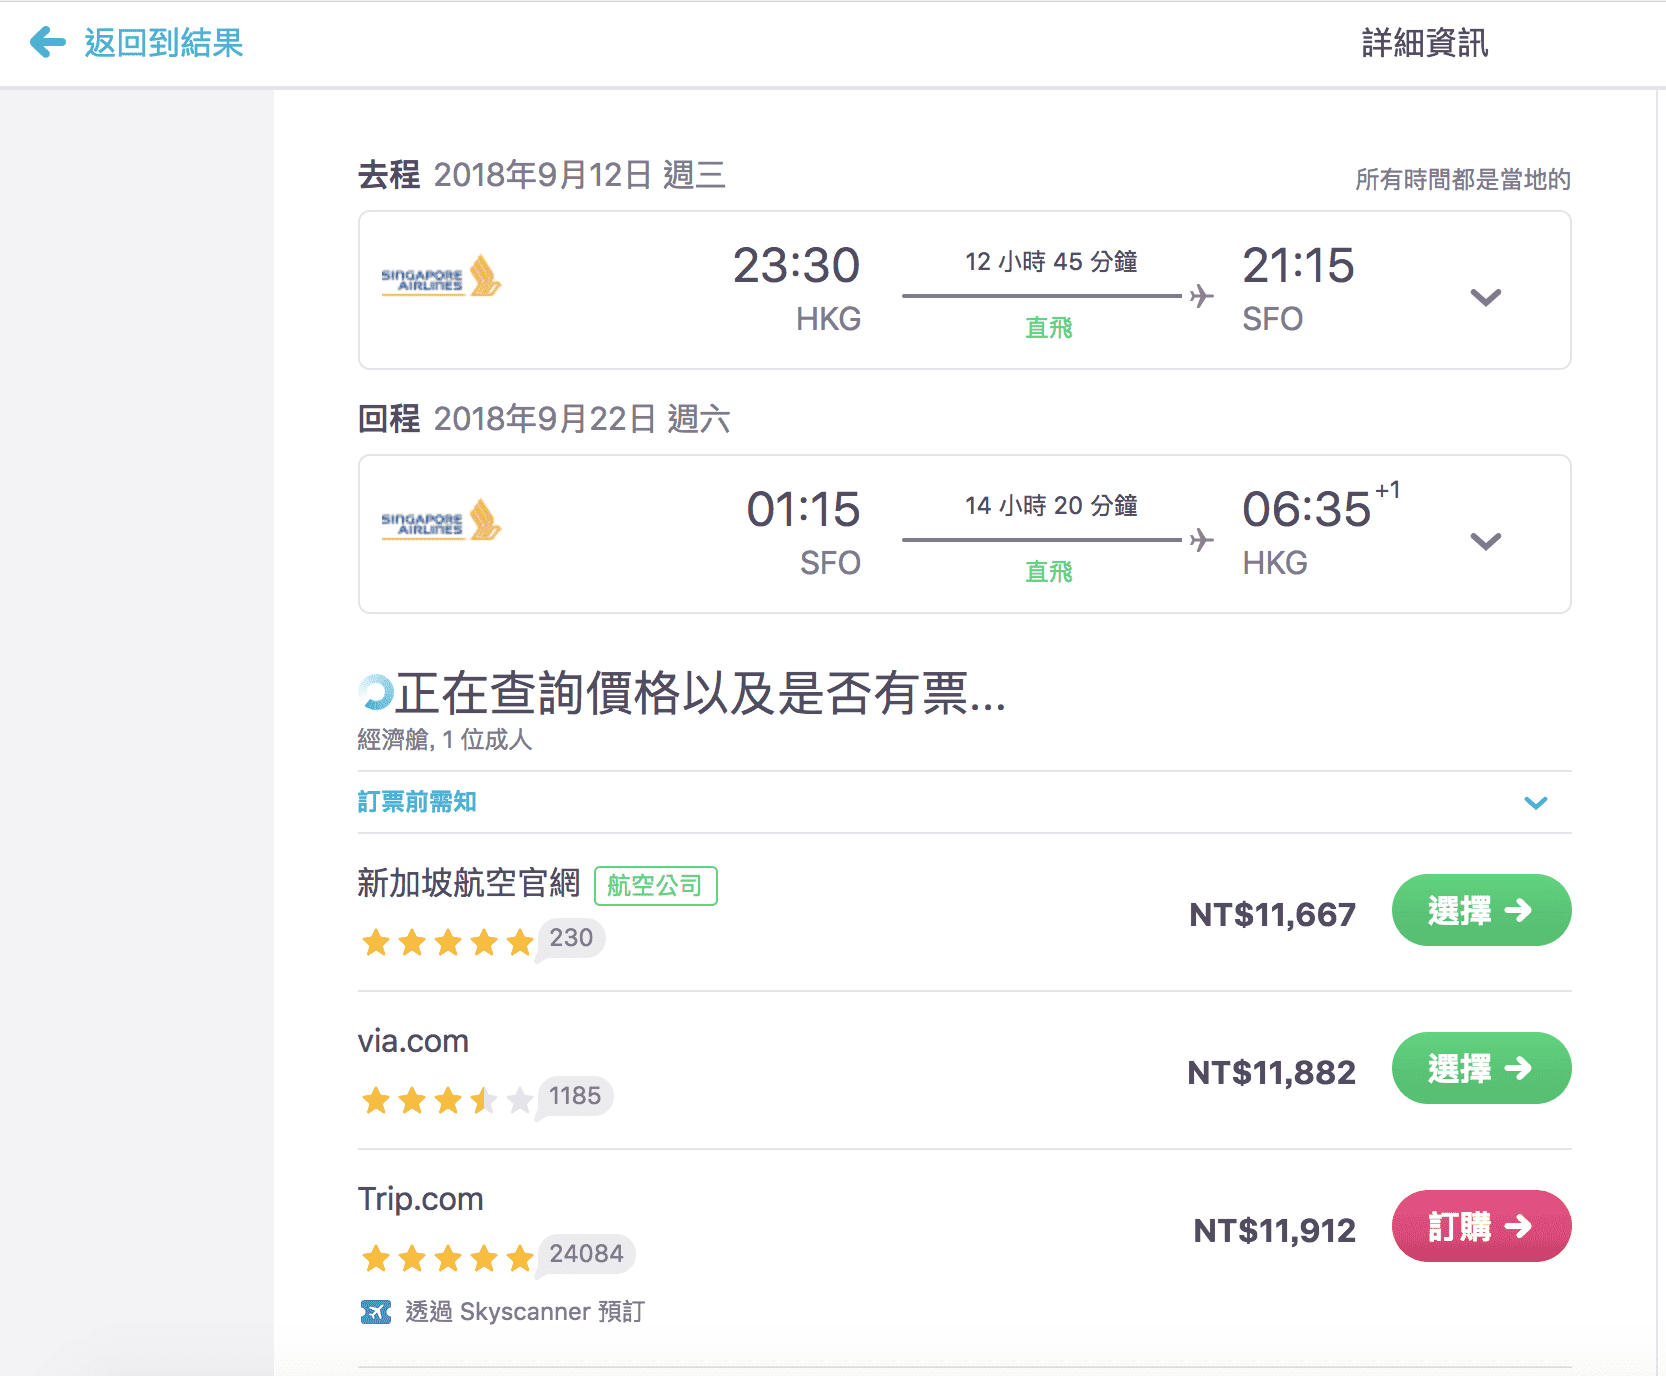Click 所有時間都是當地的 note
This screenshot has width=1666, height=1376.
coord(1463,180)
